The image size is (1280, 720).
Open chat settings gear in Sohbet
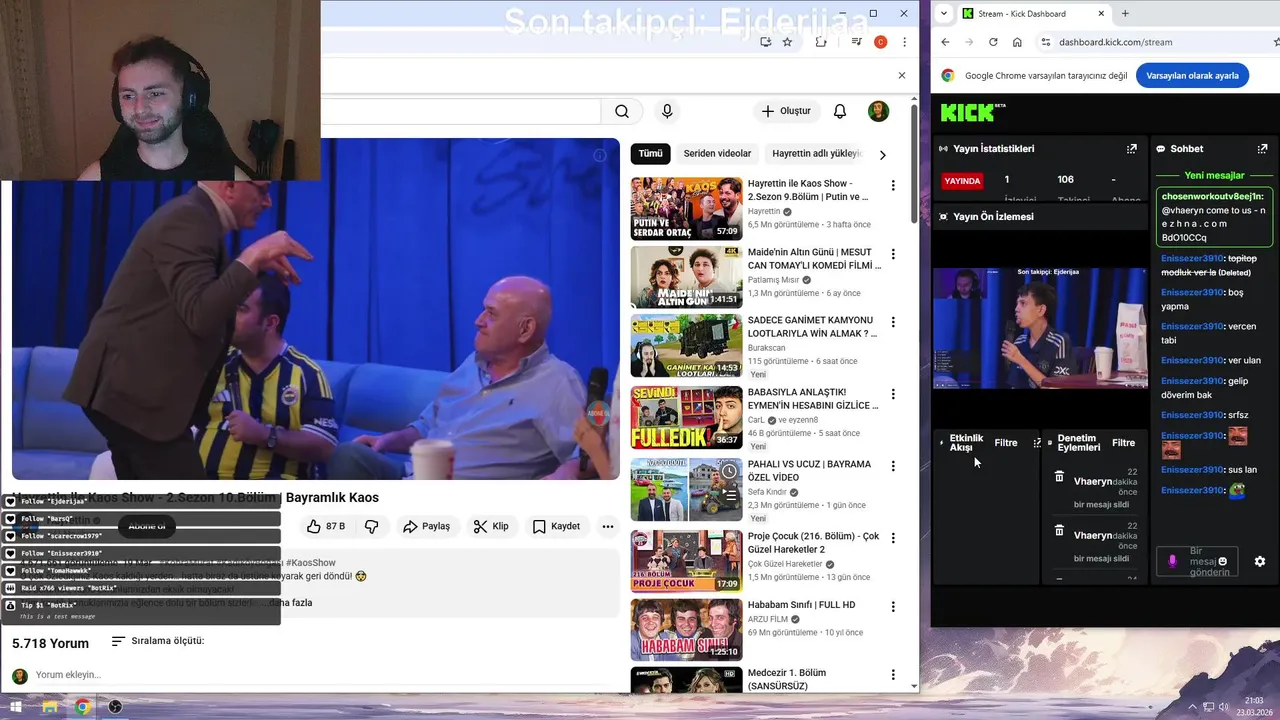click(1260, 562)
